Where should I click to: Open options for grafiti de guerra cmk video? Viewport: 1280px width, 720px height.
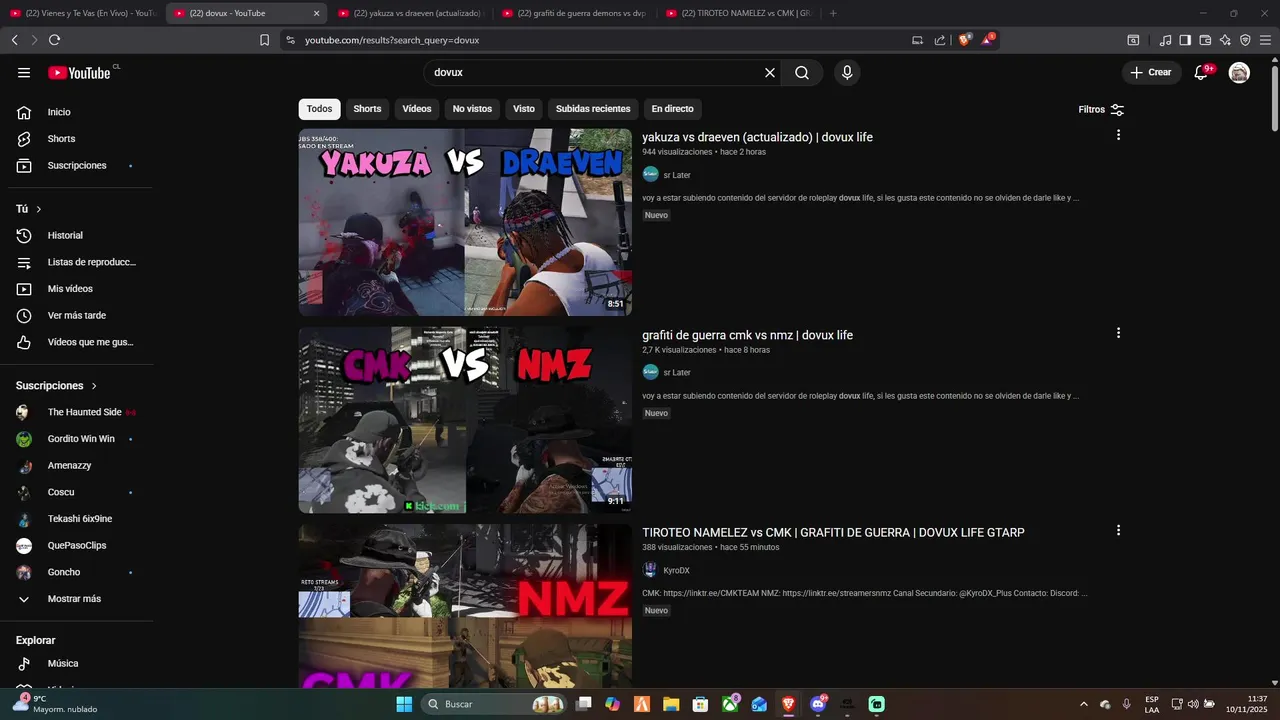[x=1118, y=333]
